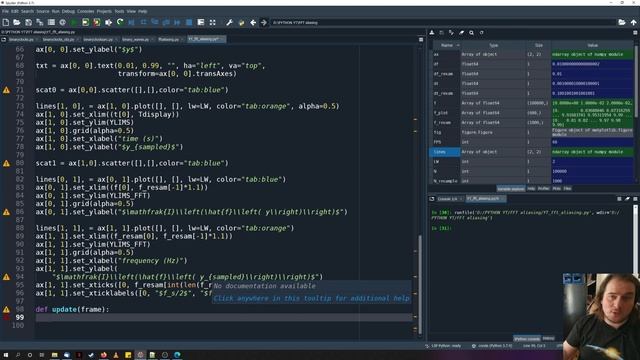Open the conda environment status bar entry
Image resolution: width=640 pixels, height=360 pixels.
[x=492, y=346]
